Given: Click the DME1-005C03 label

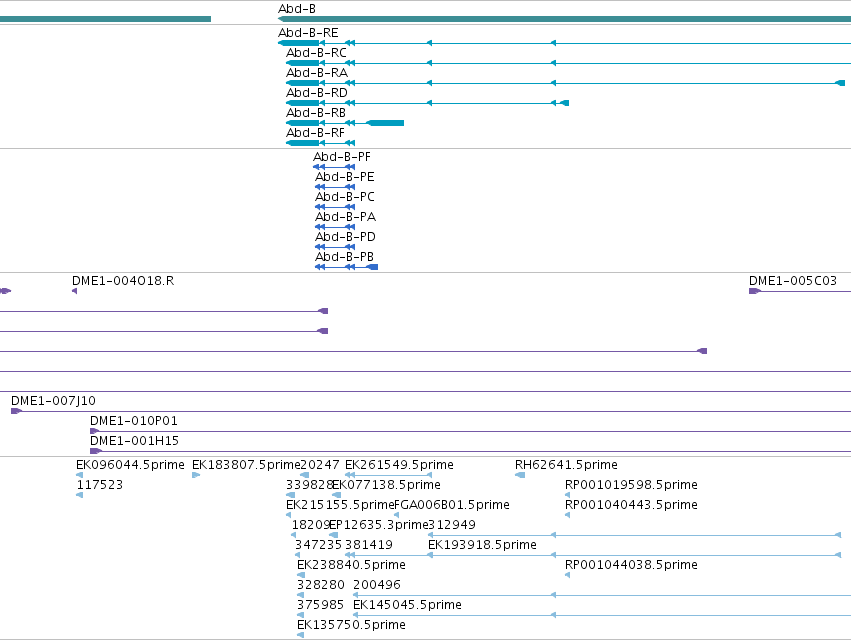Looking at the screenshot, I should pyautogui.click(x=793, y=281).
